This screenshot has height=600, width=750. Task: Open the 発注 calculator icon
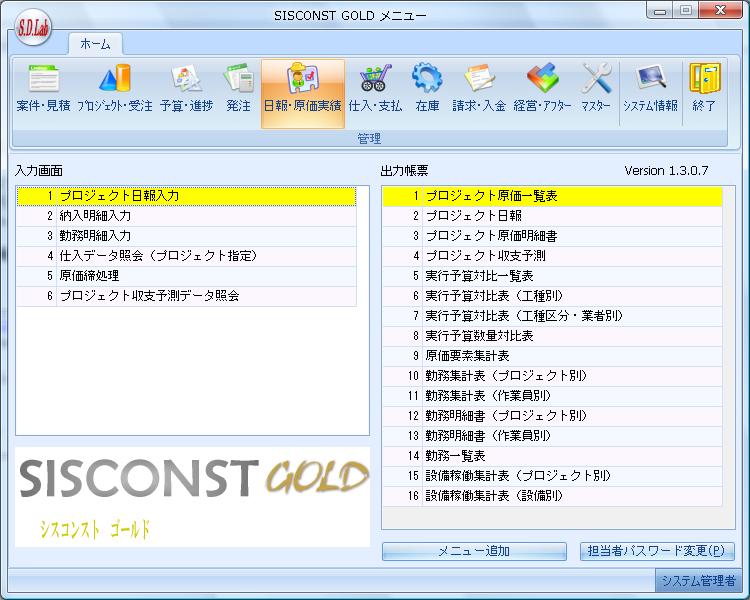click(x=238, y=89)
